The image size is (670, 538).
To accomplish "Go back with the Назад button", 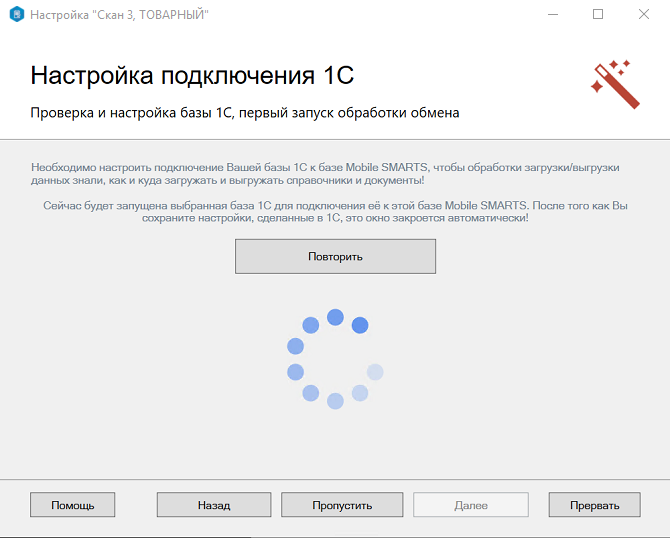I will (214, 505).
